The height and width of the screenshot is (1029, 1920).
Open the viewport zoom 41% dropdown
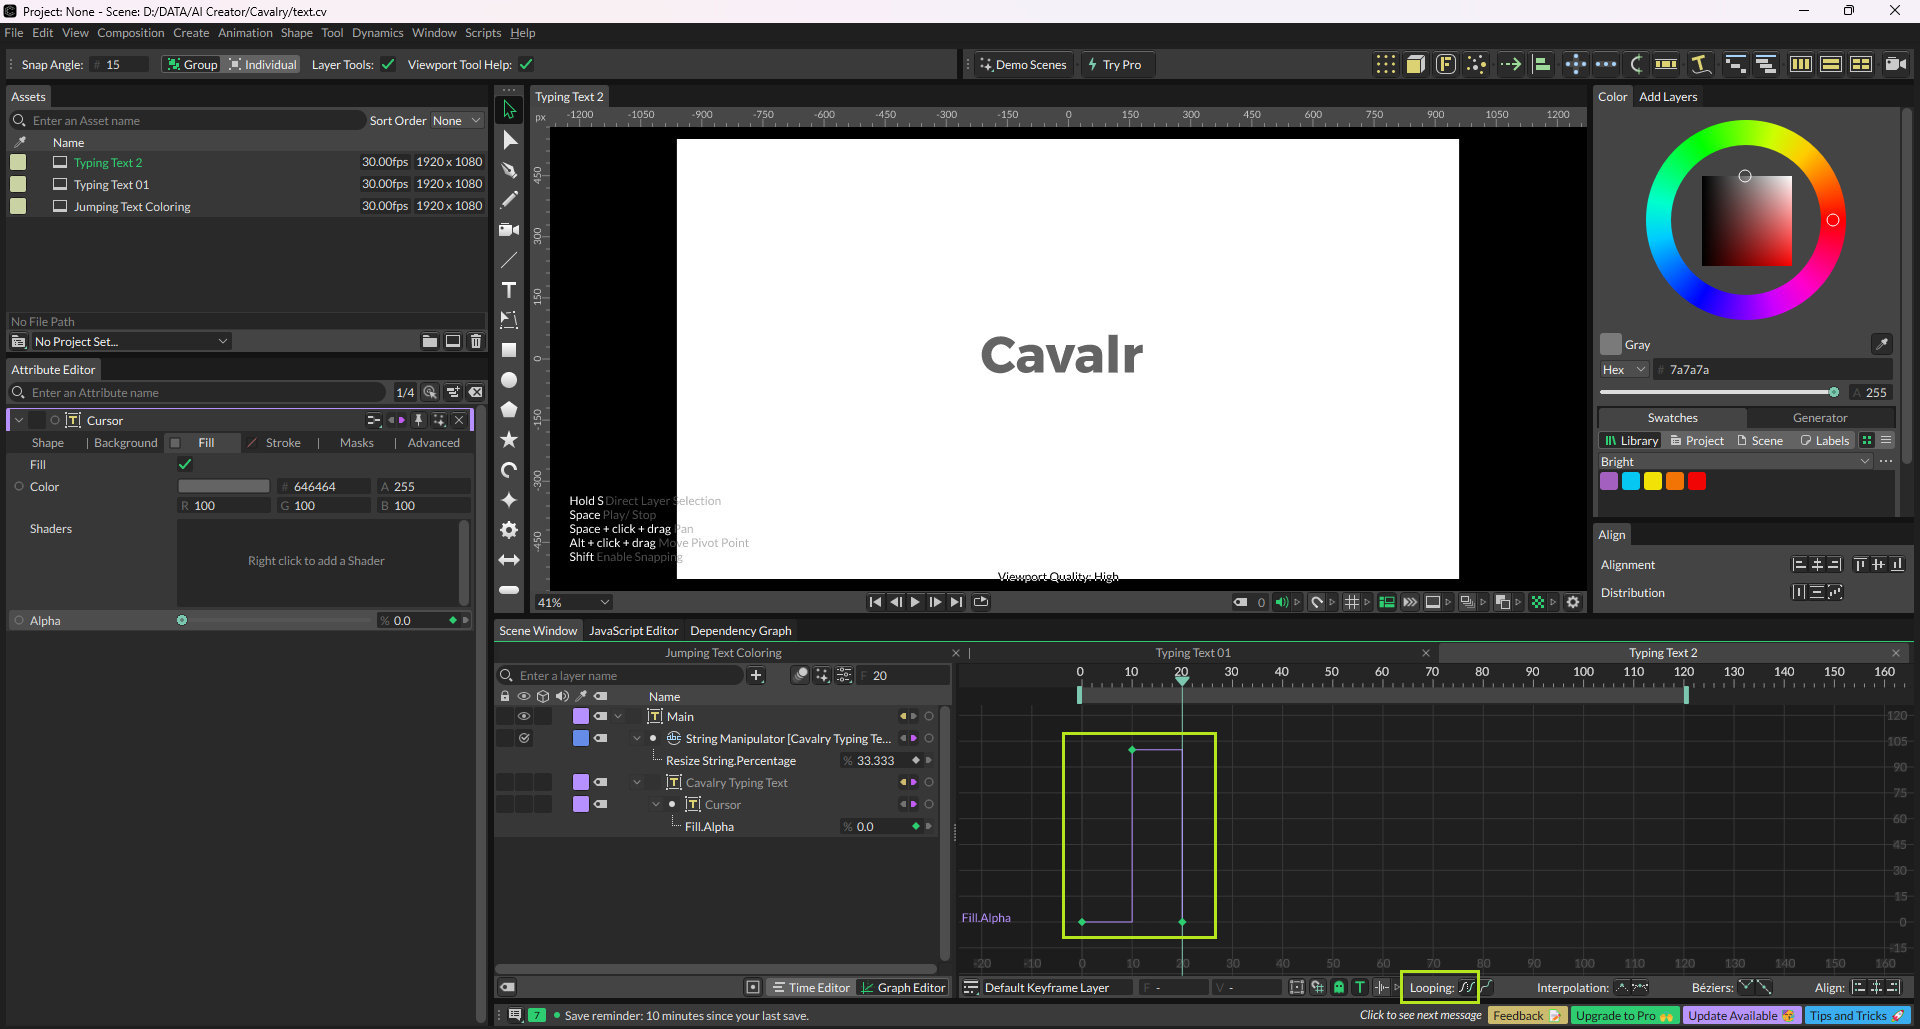[574, 602]
